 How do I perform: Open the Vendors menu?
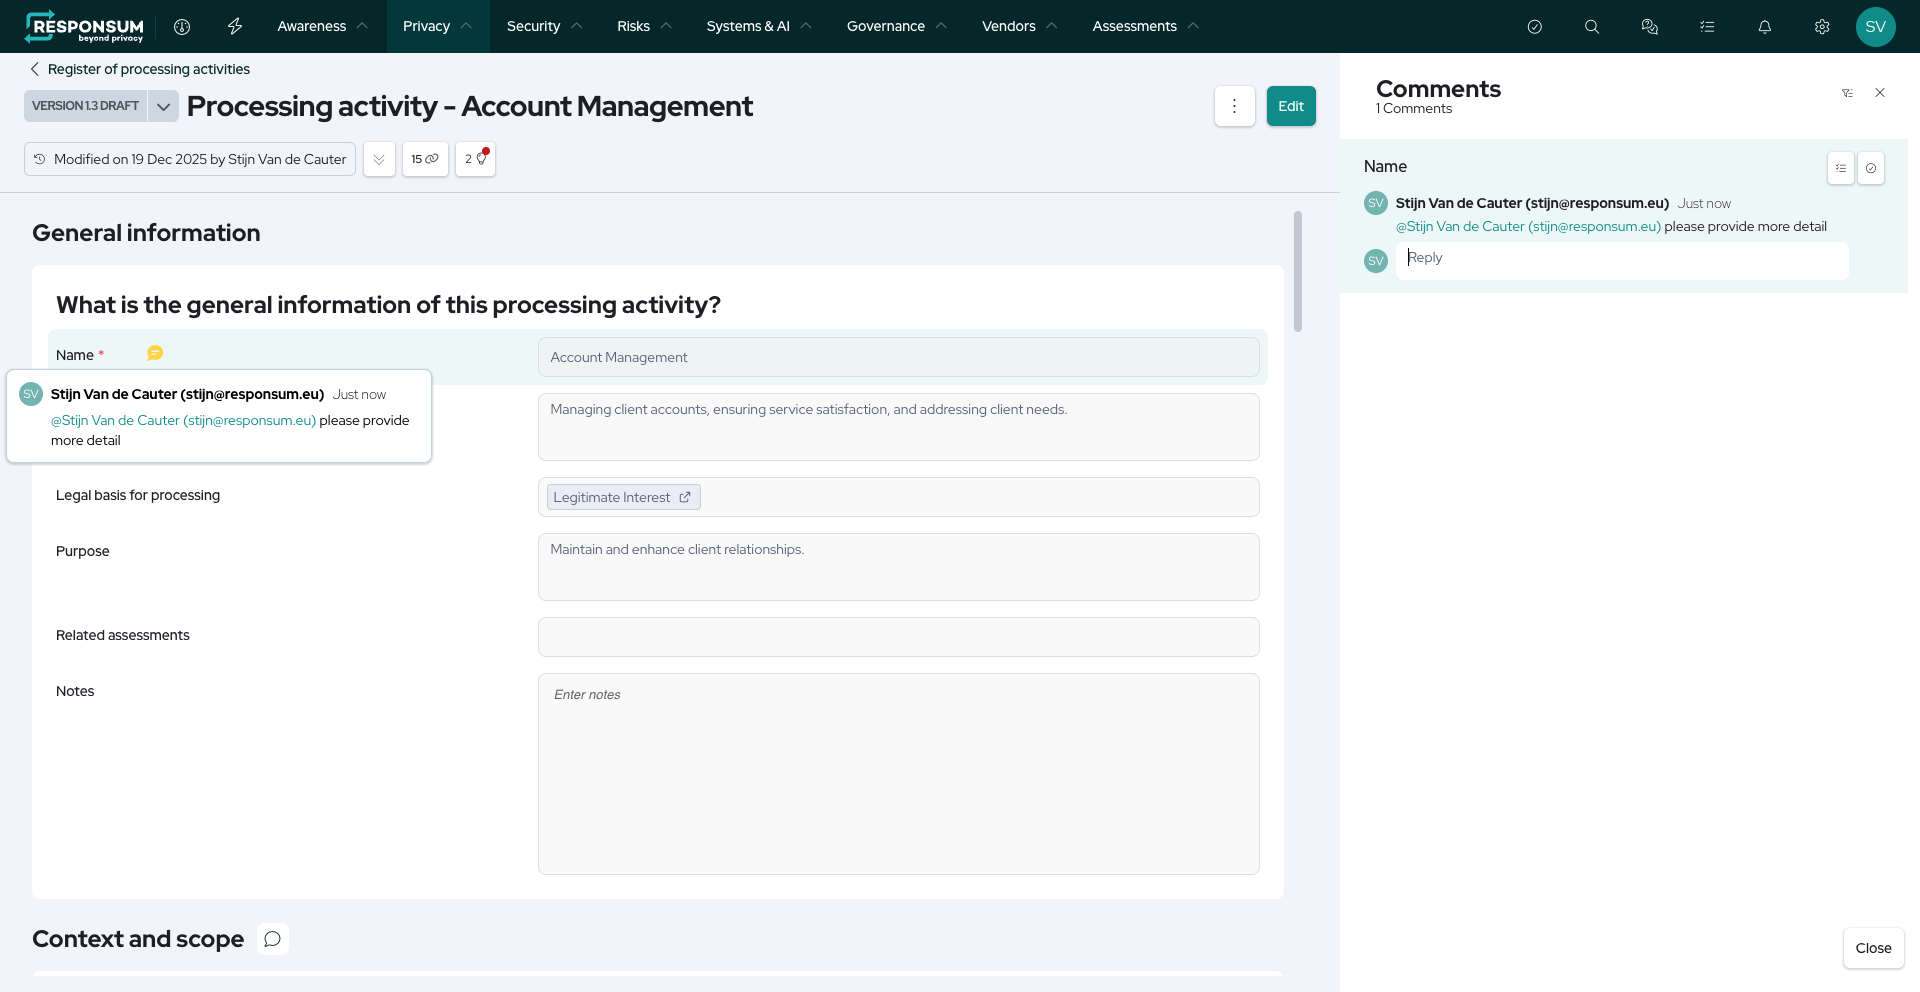click(x=1018, y=27)
